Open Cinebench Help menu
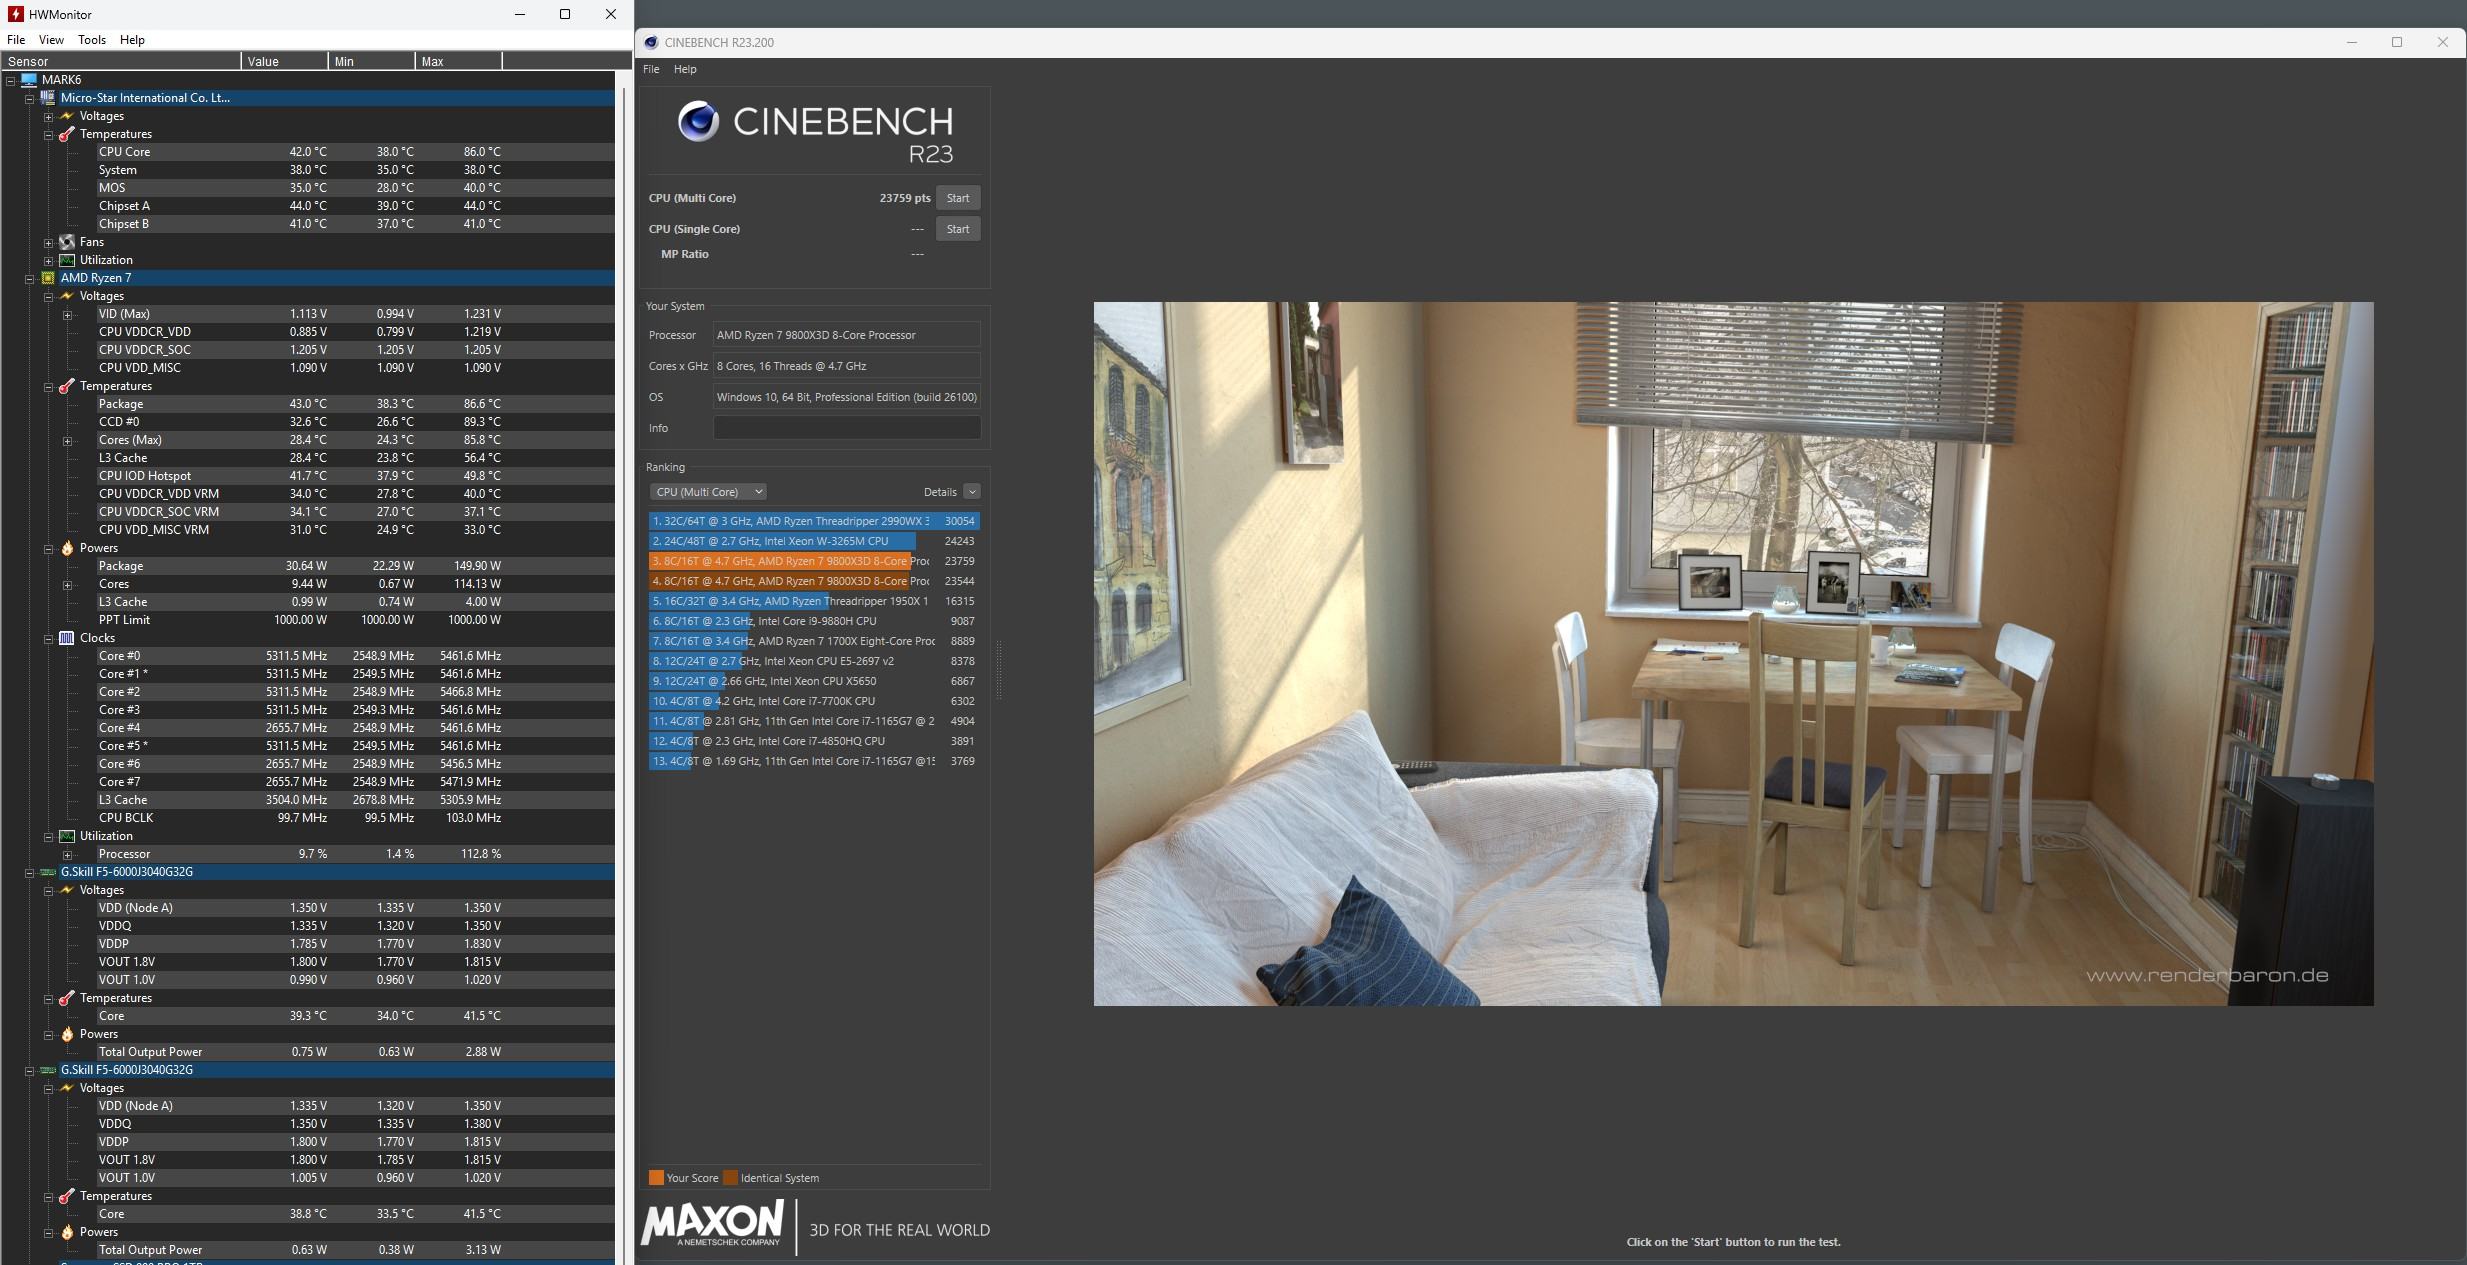The image size is (2467, 1265). pyautogui.click(x=685, y=69)
